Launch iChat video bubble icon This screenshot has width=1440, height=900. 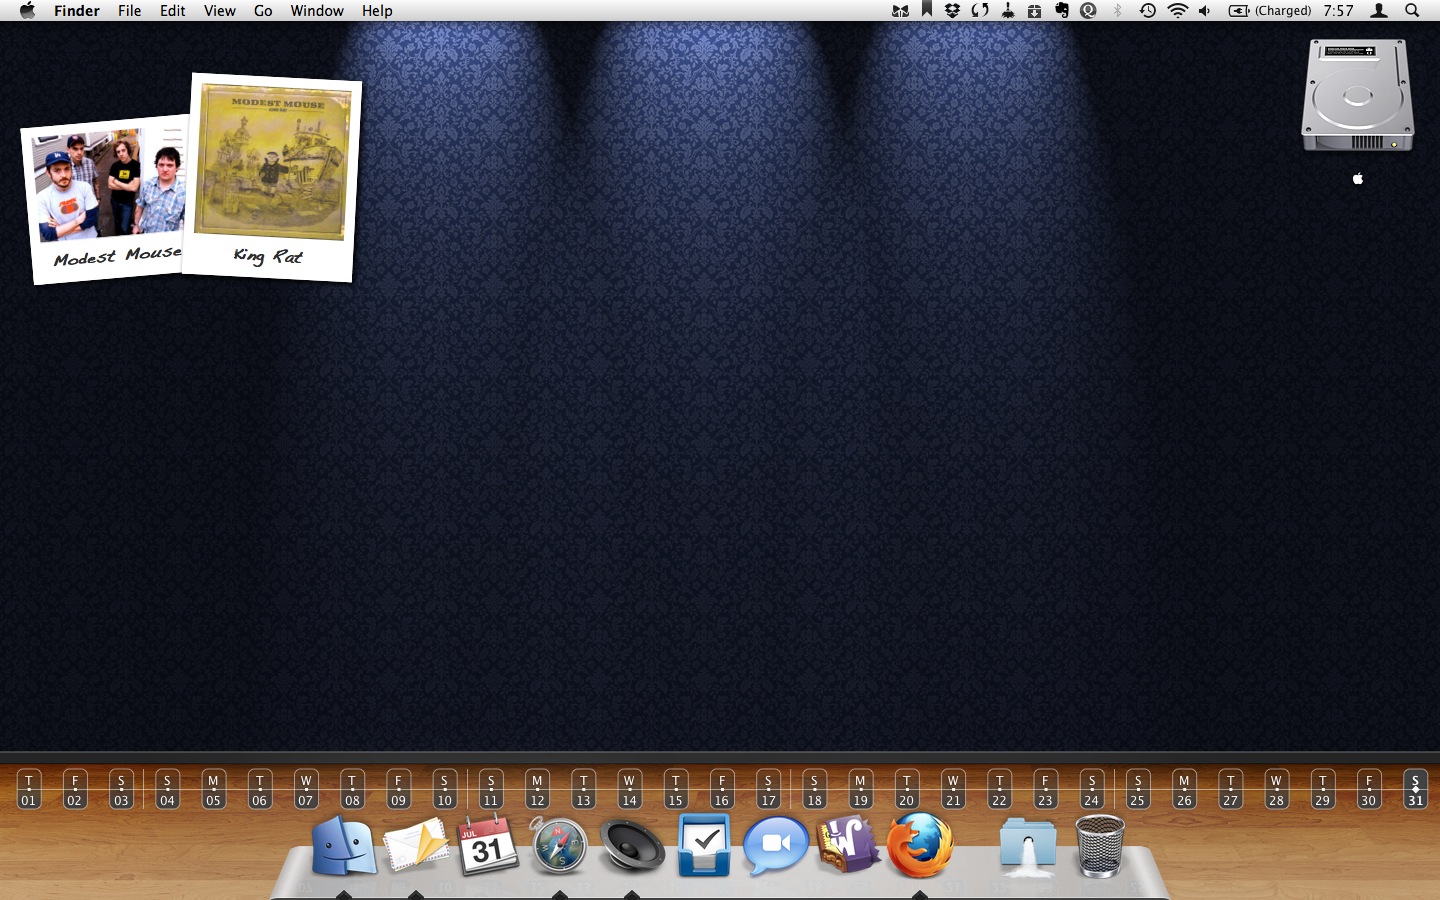pos(776,845)
